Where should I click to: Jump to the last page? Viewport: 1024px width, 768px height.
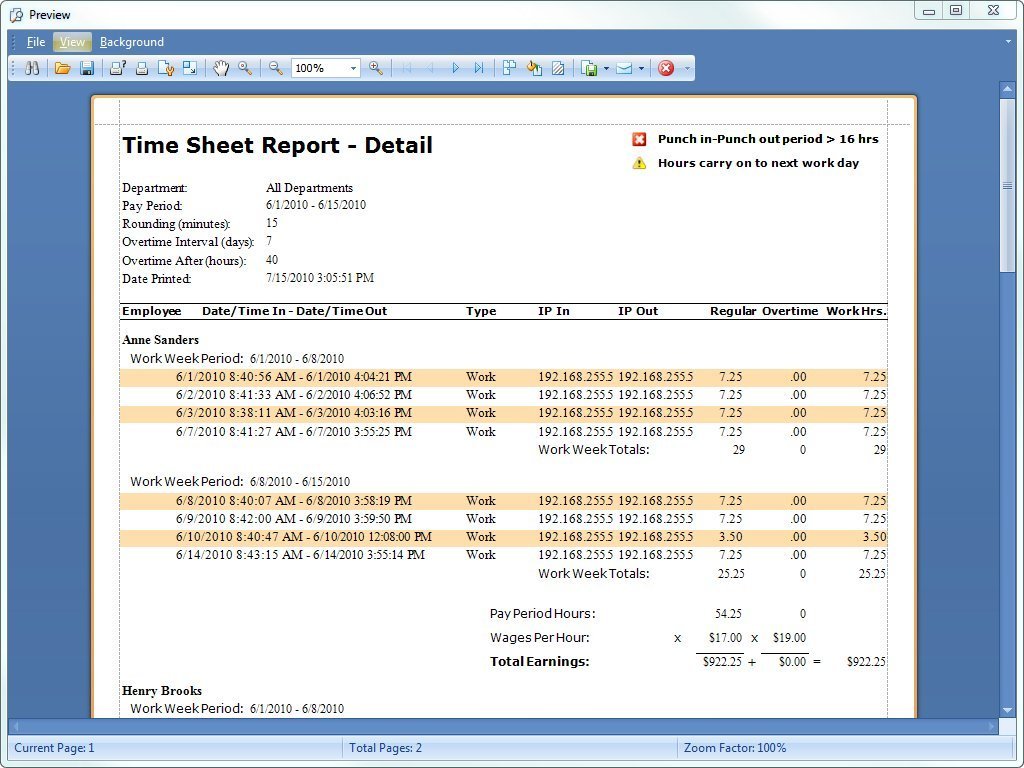(479, 68)
